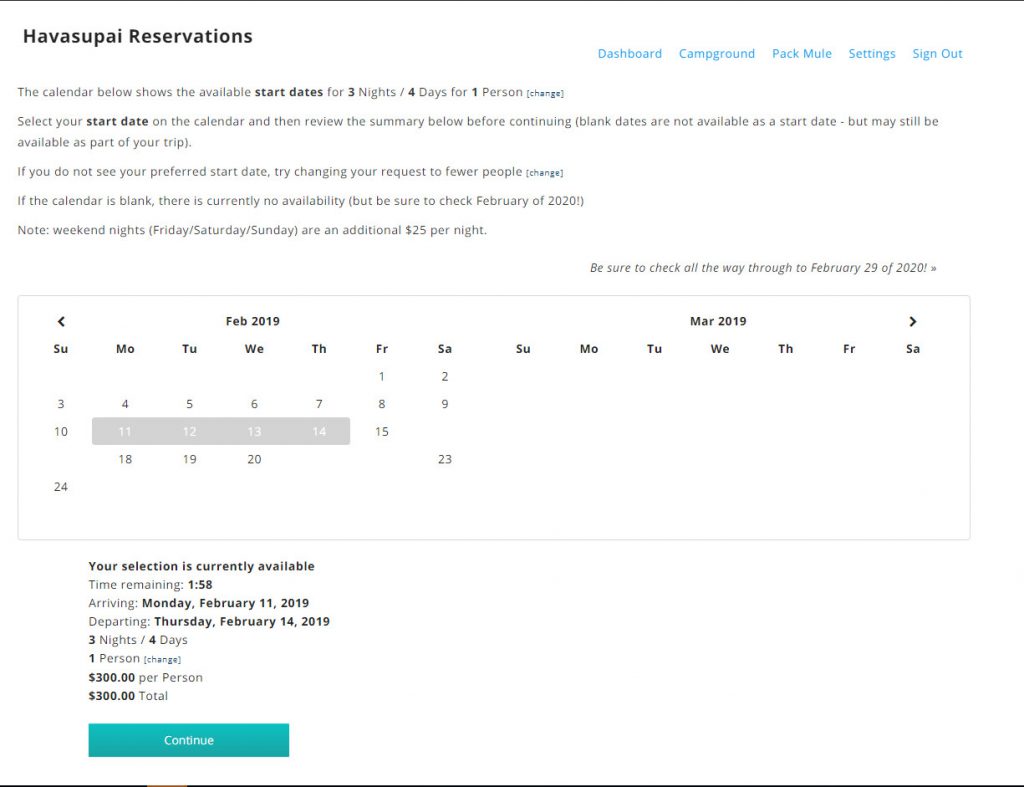Click the $300.00 per Person price
Viewport: 1024px width, 787px height.
click(x=146, y=677)
